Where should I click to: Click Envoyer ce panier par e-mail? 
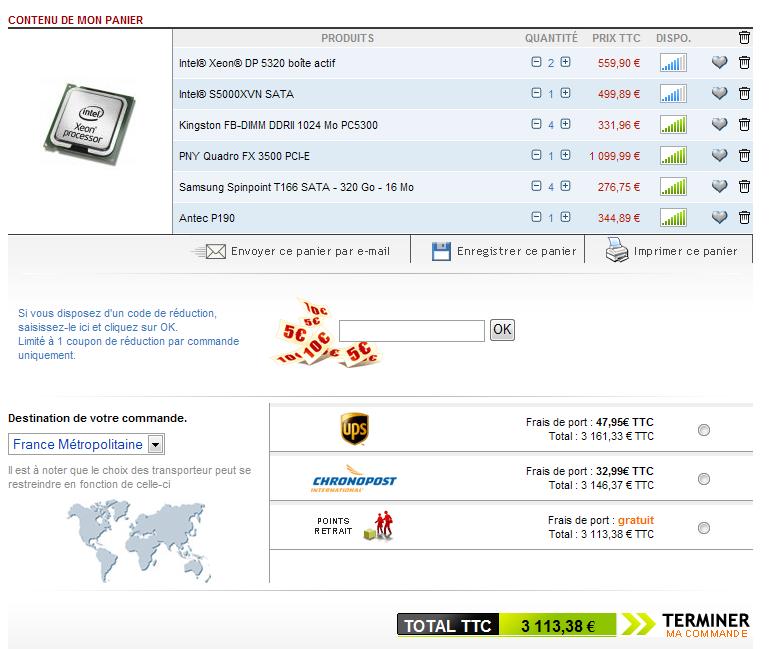tap(310, 251)
